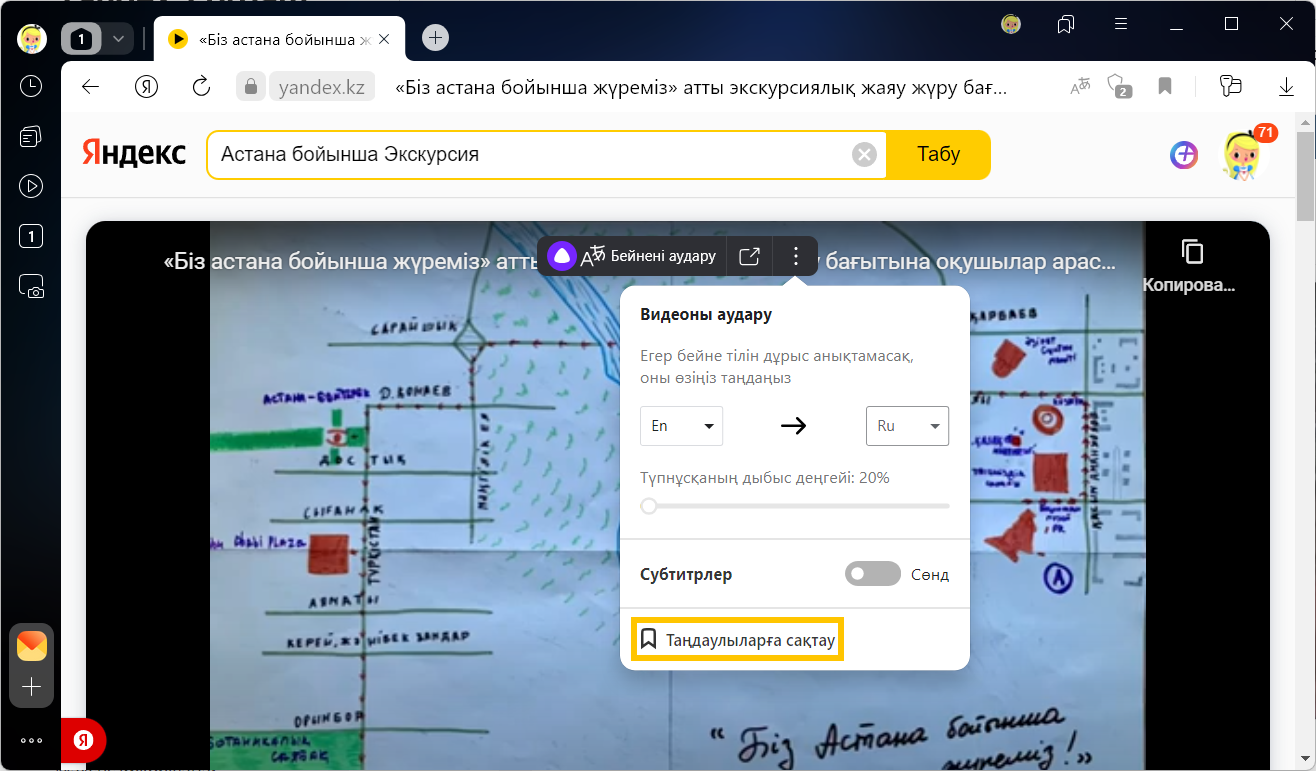Open the «En» source language dropdown
1316x771 pixels.
681,426
